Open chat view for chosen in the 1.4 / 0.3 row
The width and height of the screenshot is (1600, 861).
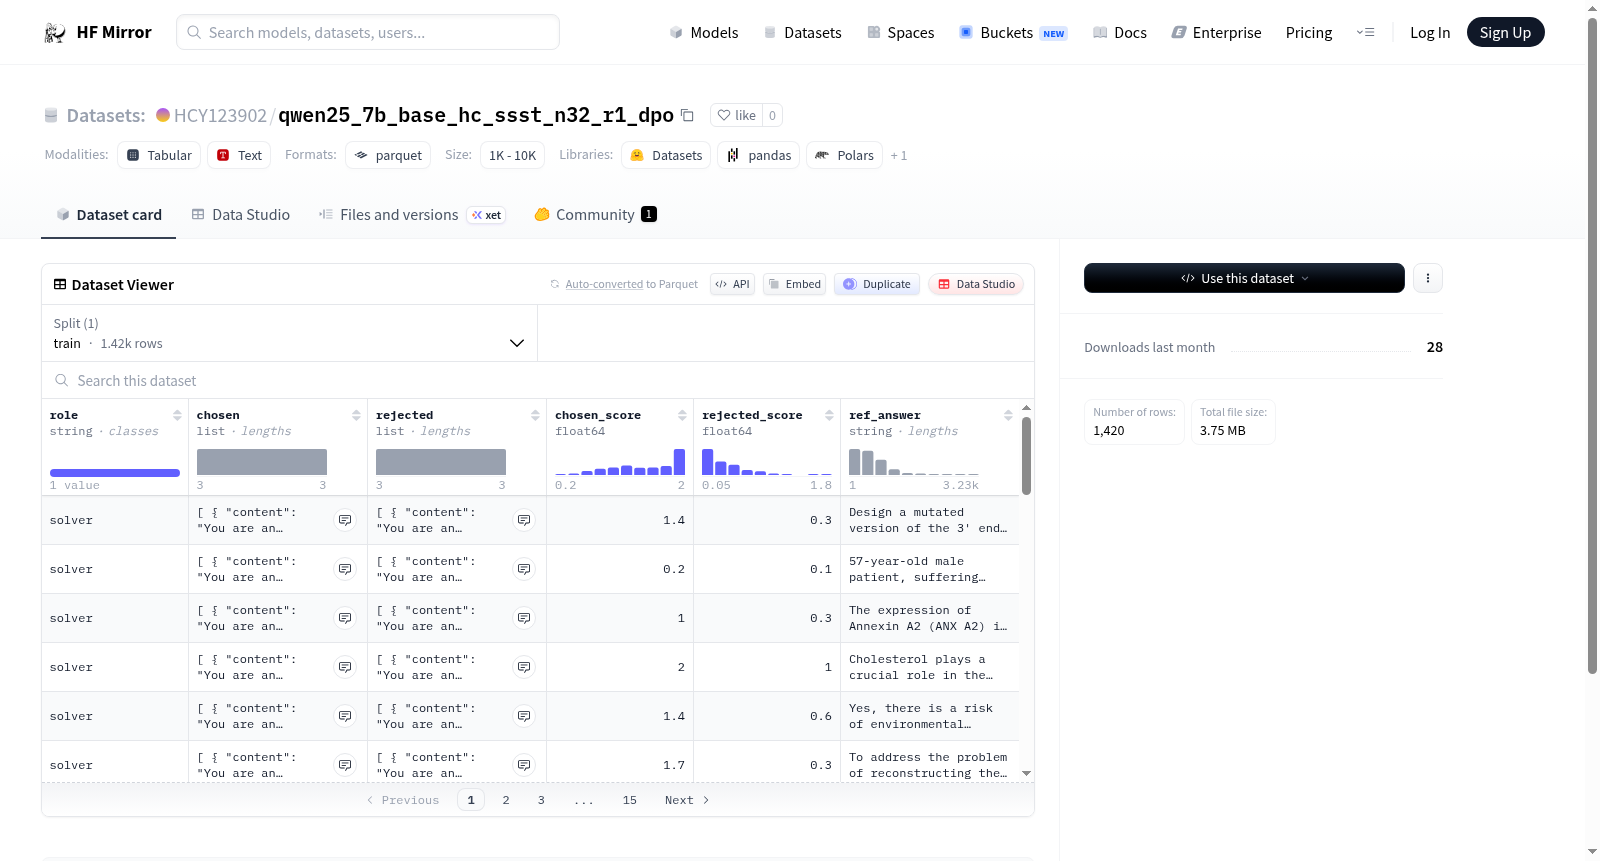click(x=345, y=520)
